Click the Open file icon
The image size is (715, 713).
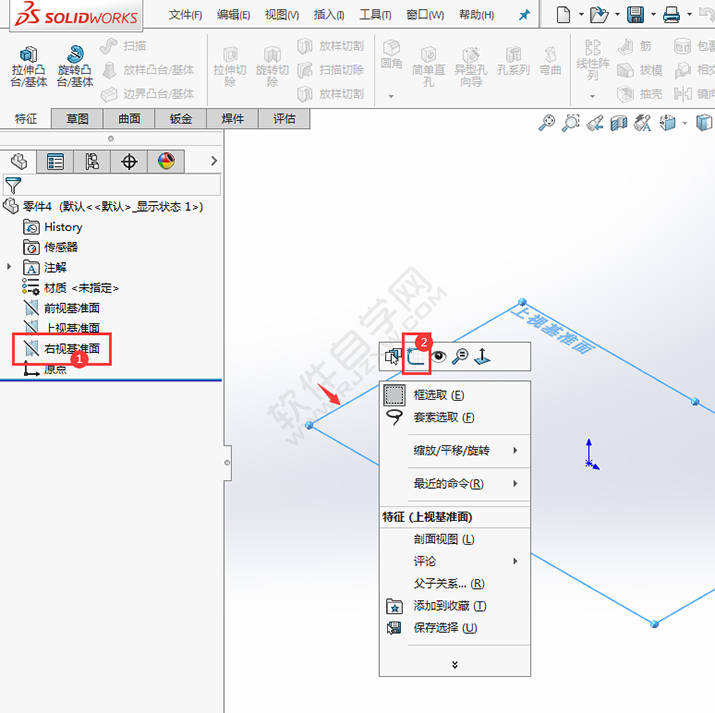point(599,15)
